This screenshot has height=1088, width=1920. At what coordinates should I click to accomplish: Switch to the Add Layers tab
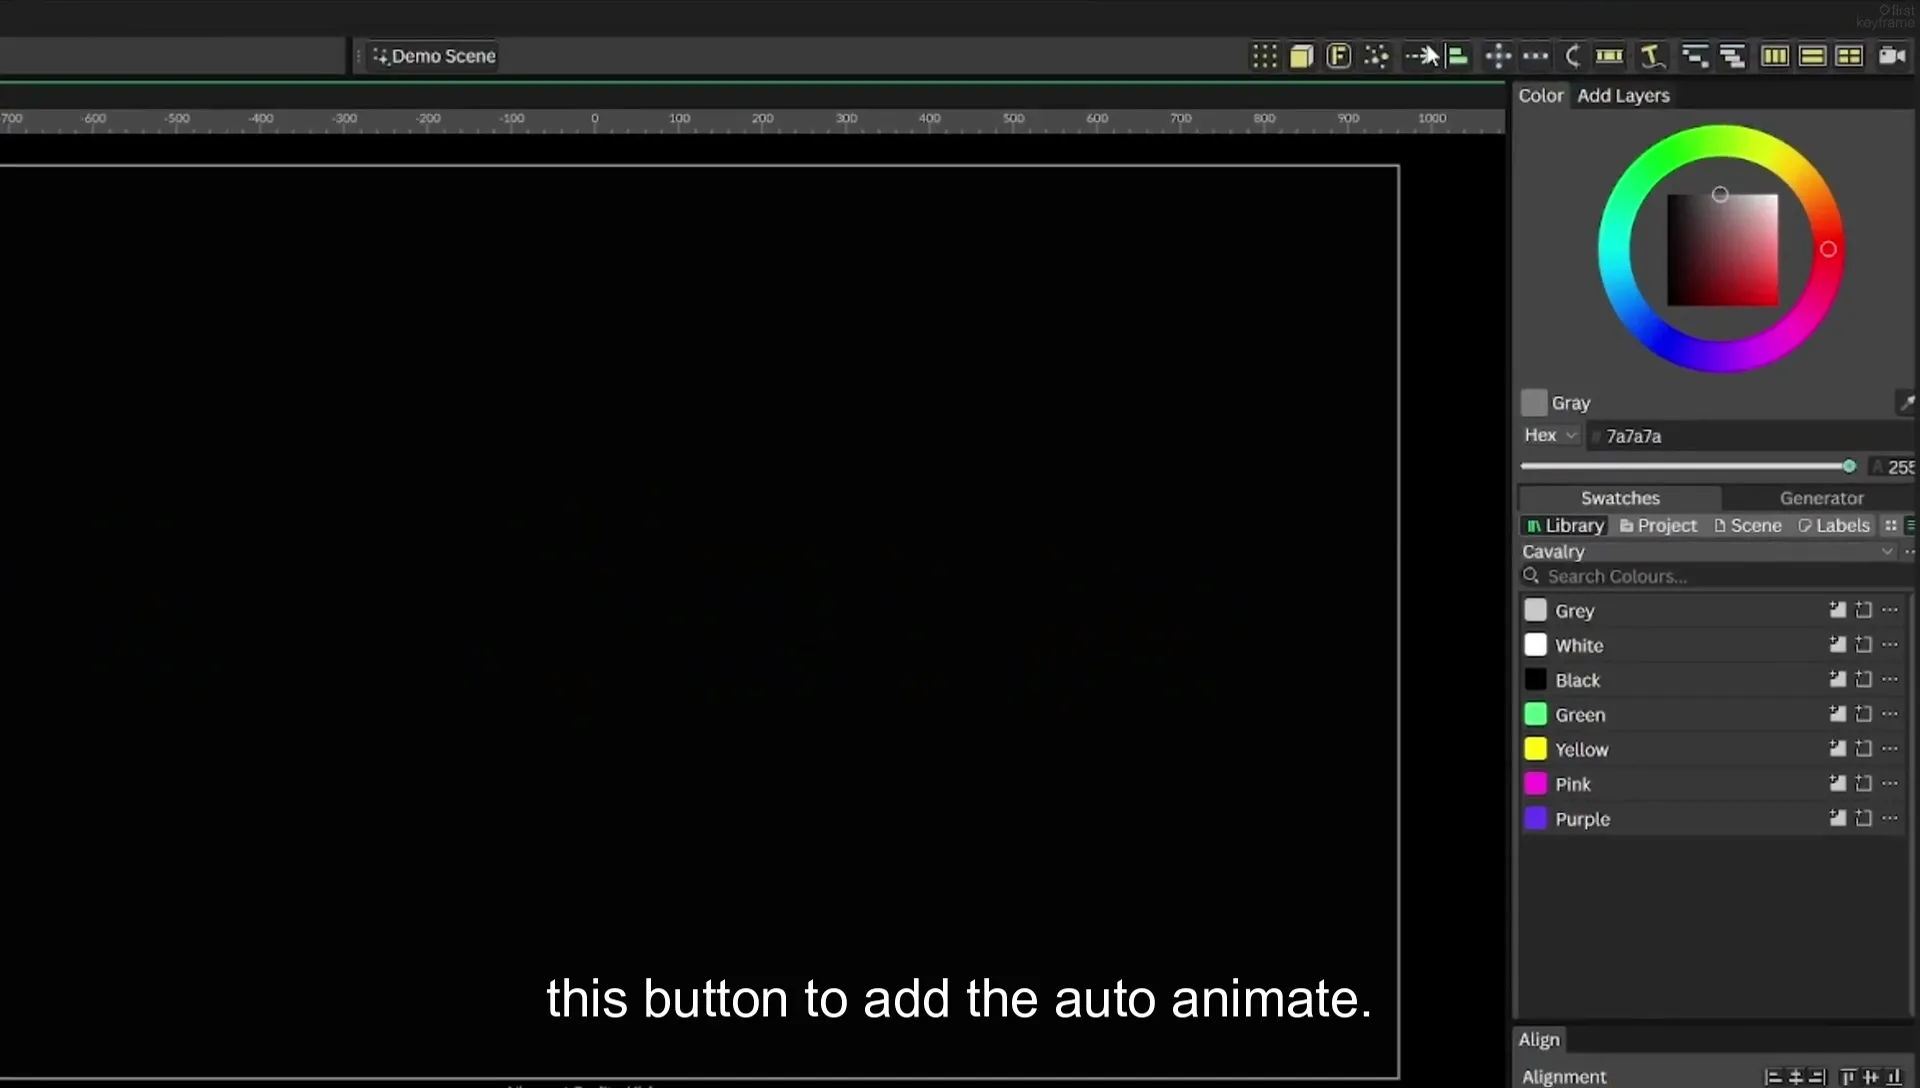click(x=1623, y=95)
